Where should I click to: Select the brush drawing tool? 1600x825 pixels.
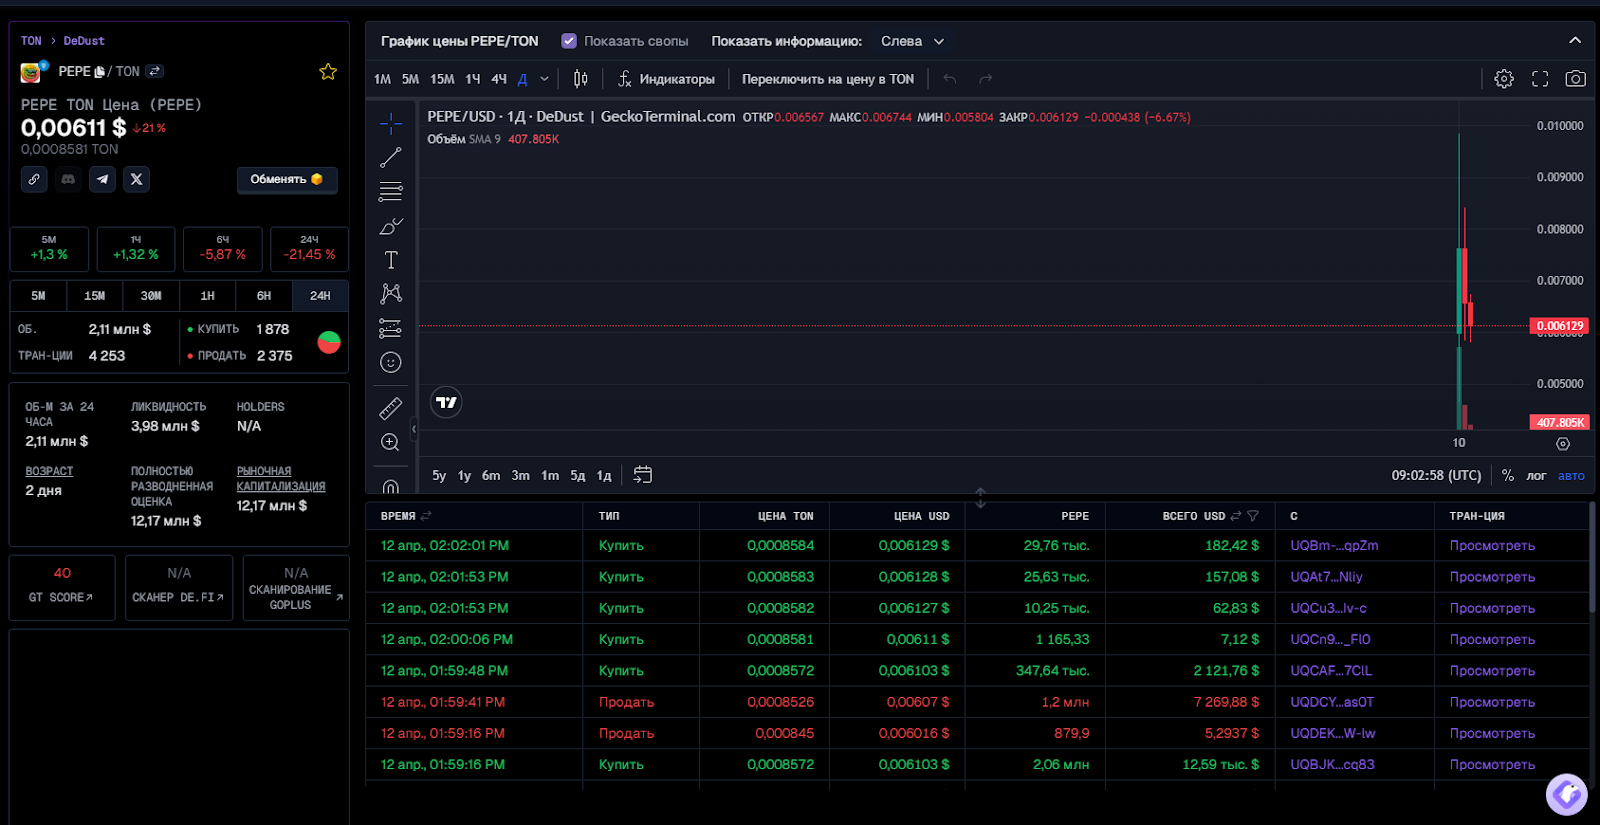point(391,226)
